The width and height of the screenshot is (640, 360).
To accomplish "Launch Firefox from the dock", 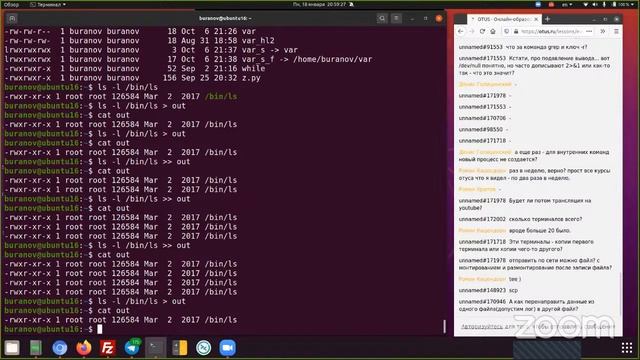I will 84,348.
